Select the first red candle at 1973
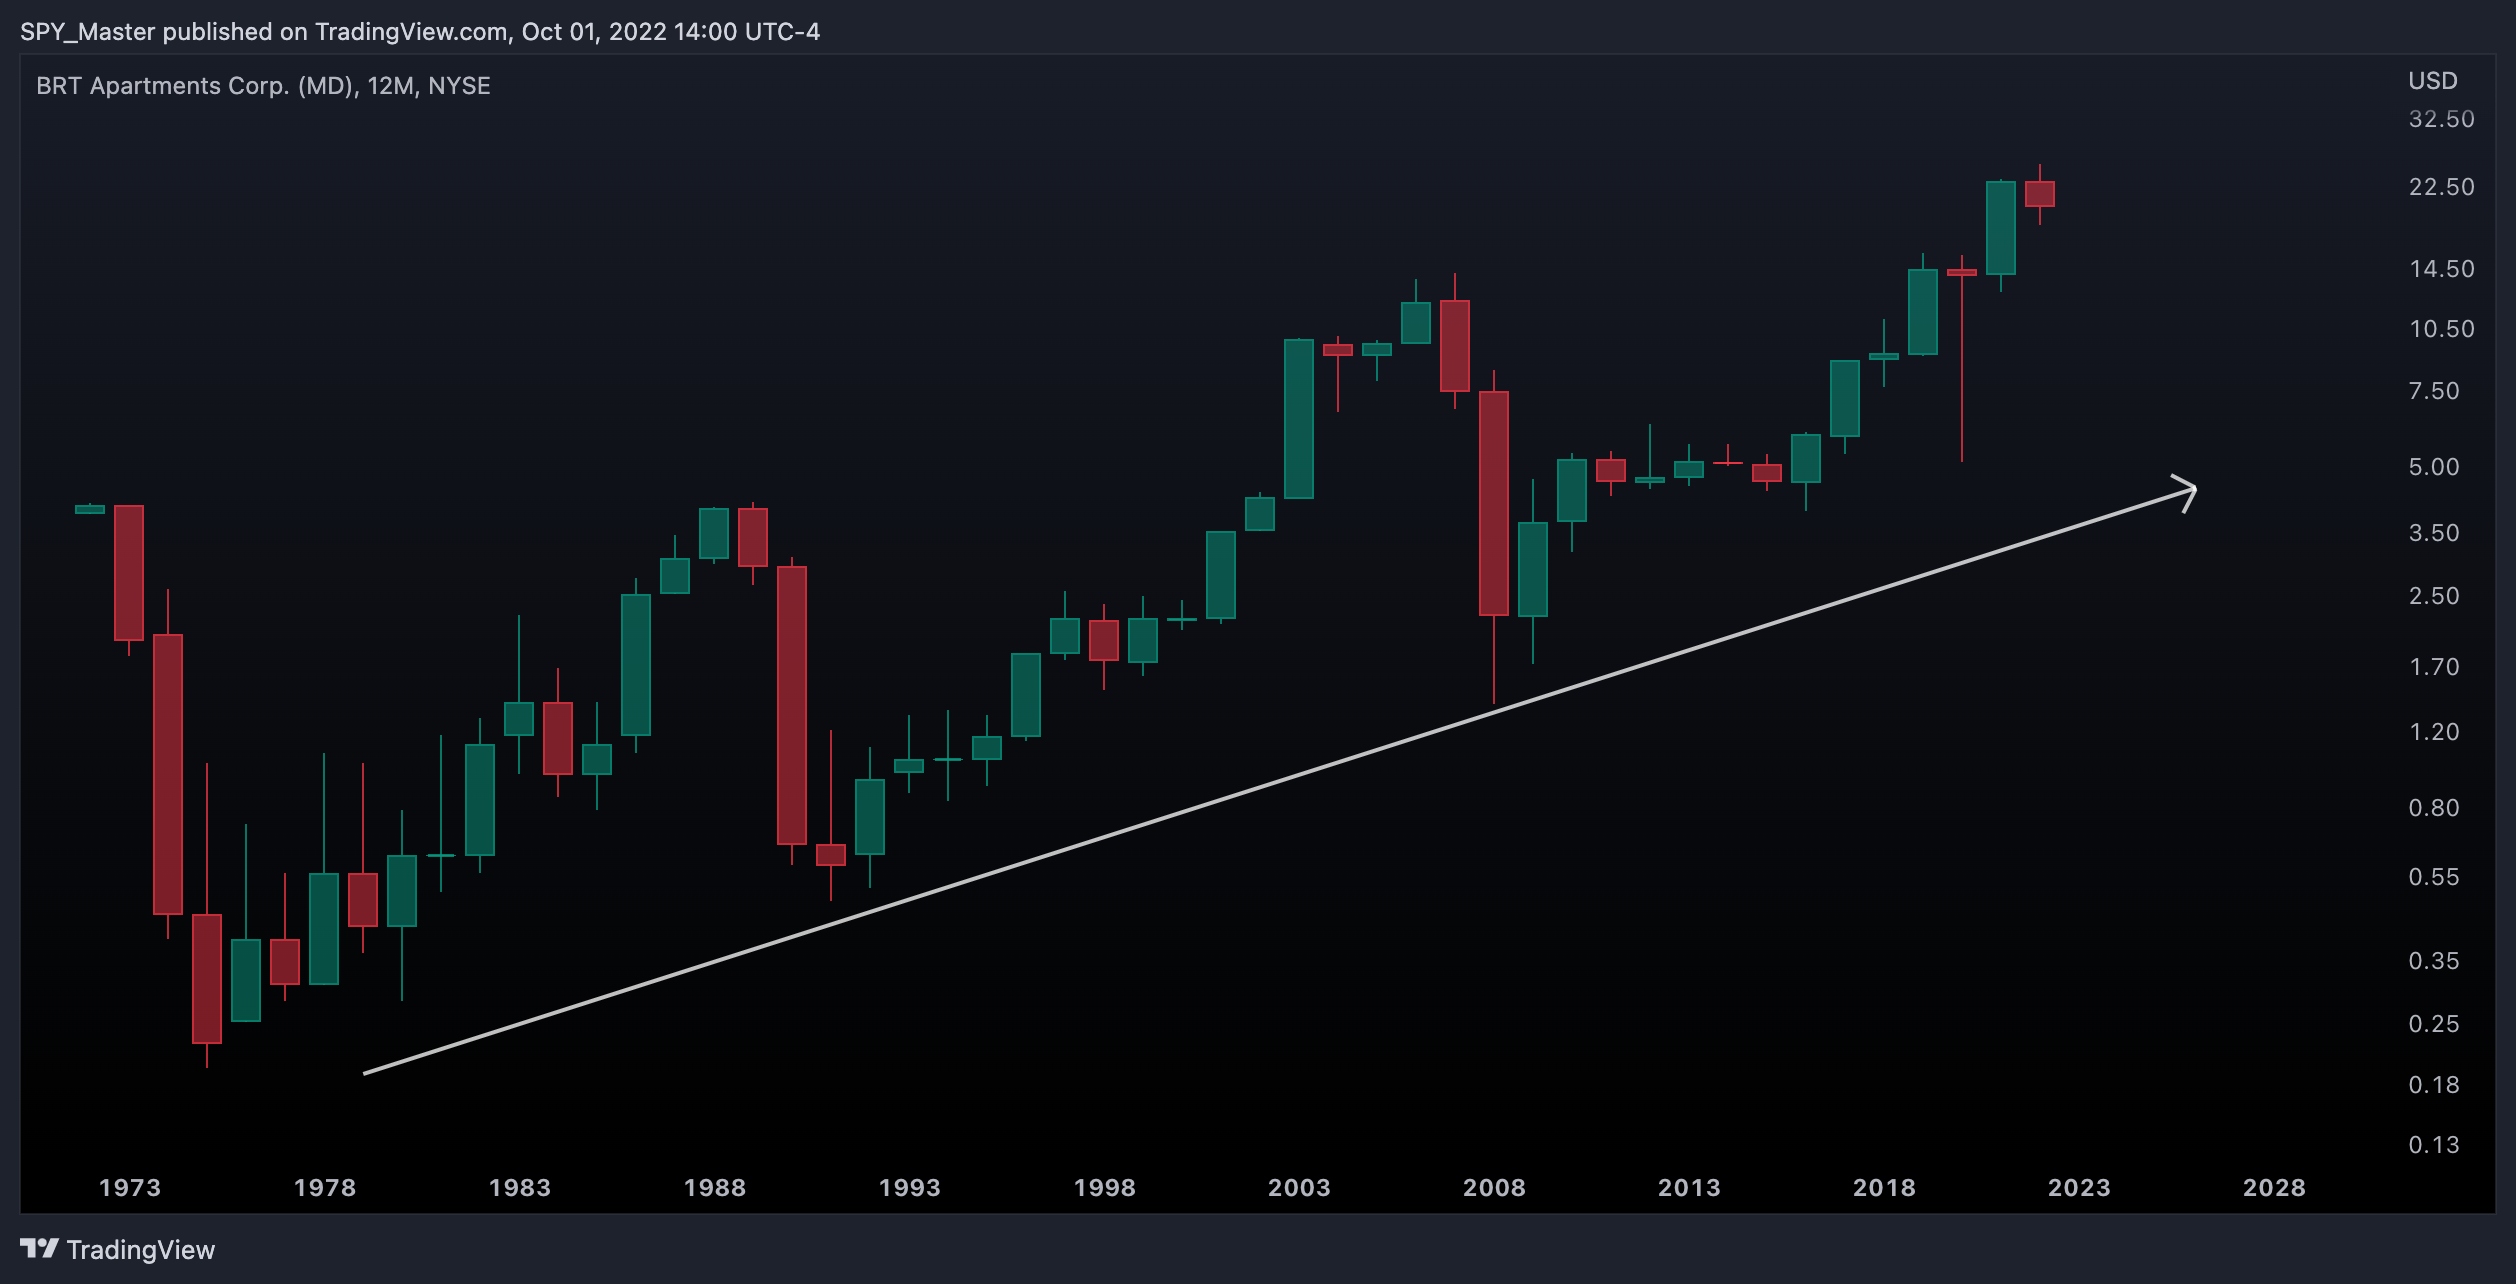 pyautogui.click(x=129, y=573)
